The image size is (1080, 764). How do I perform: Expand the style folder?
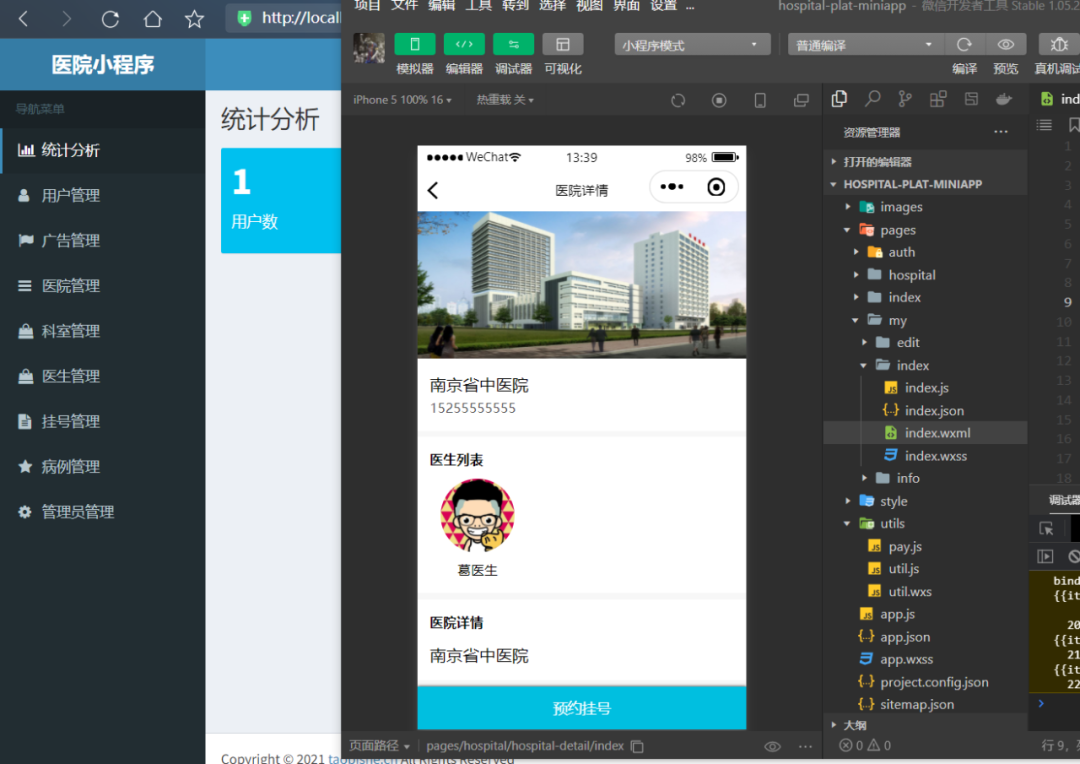(x=926, y=501)
